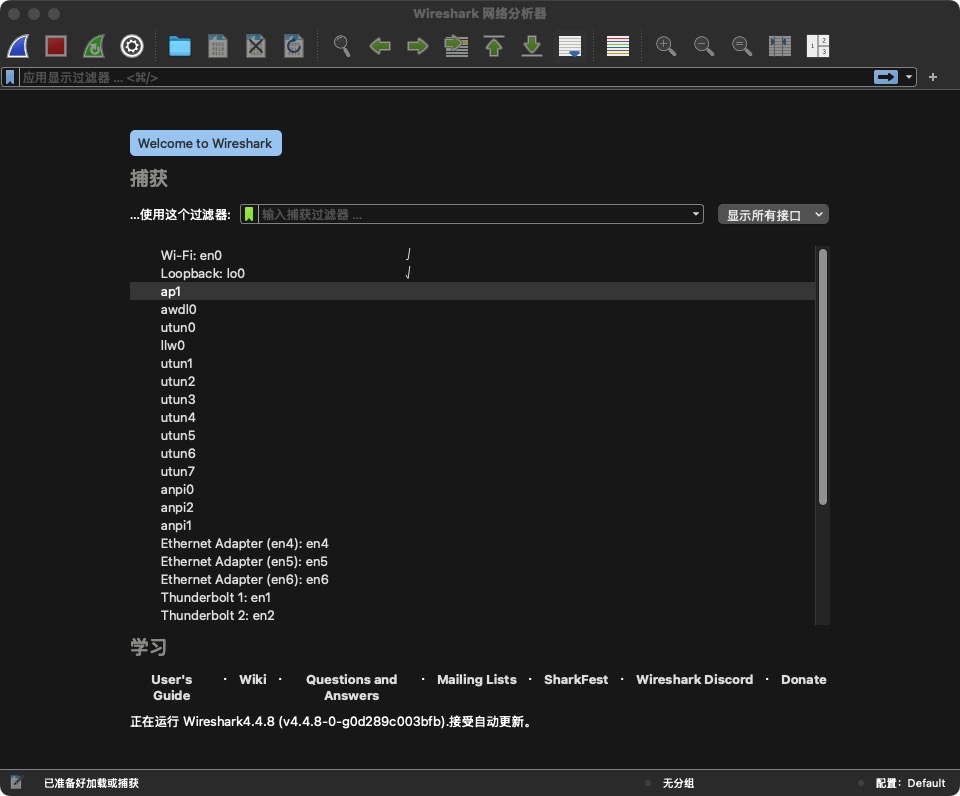This screenshot has height=796, width=960.
Task: Jump to first packet up-arrow icon
Action: (x=494, y=46)
